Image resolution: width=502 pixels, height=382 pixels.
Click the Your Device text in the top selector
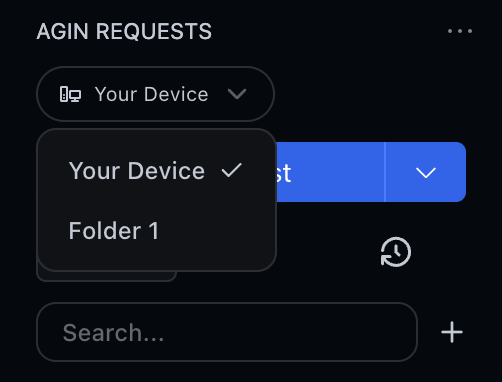click(152, 94)
